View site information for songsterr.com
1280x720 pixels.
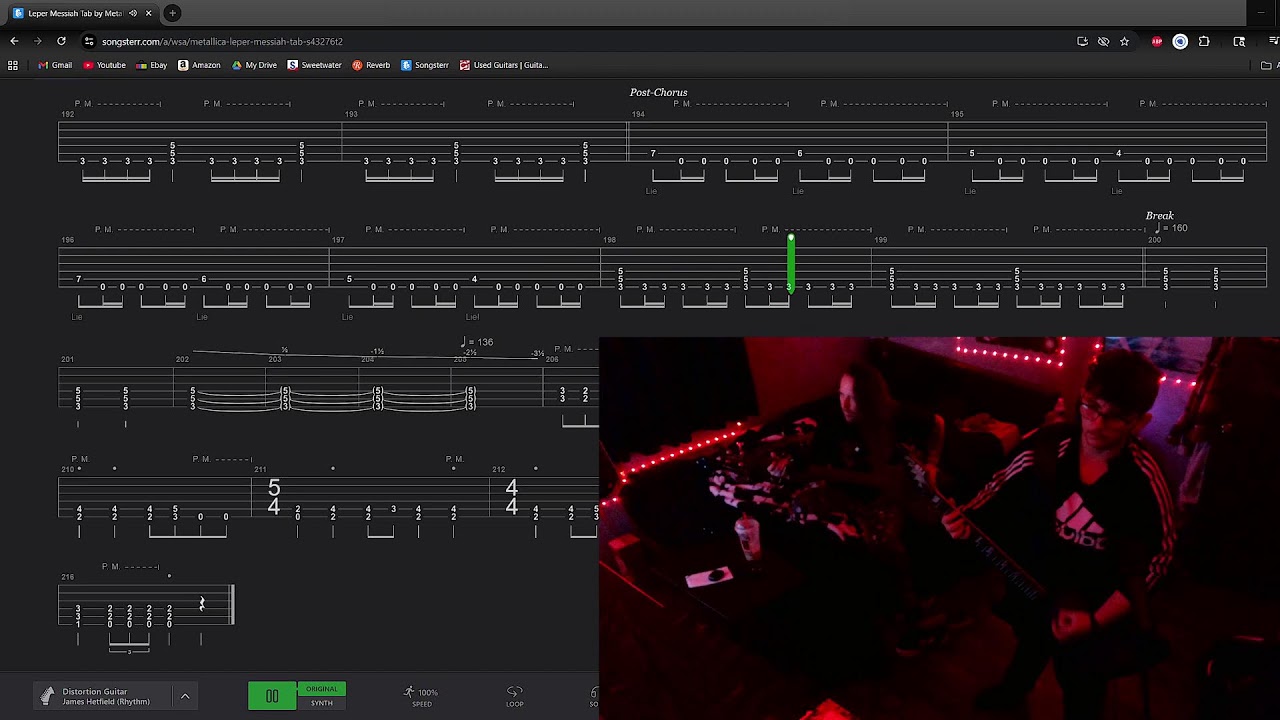(89, 41)
